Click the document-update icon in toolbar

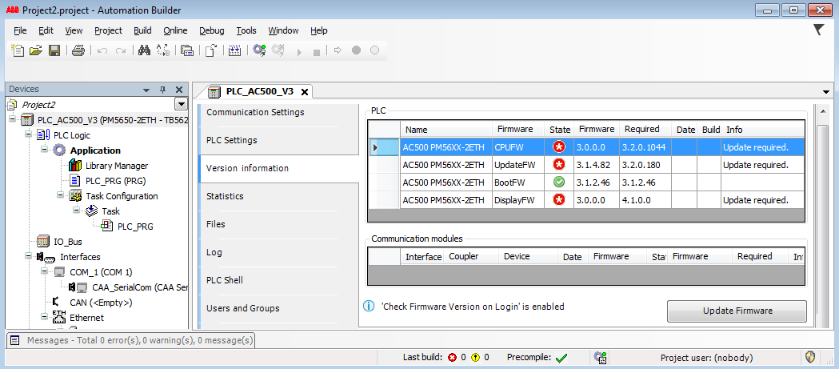tap(211, 50)
